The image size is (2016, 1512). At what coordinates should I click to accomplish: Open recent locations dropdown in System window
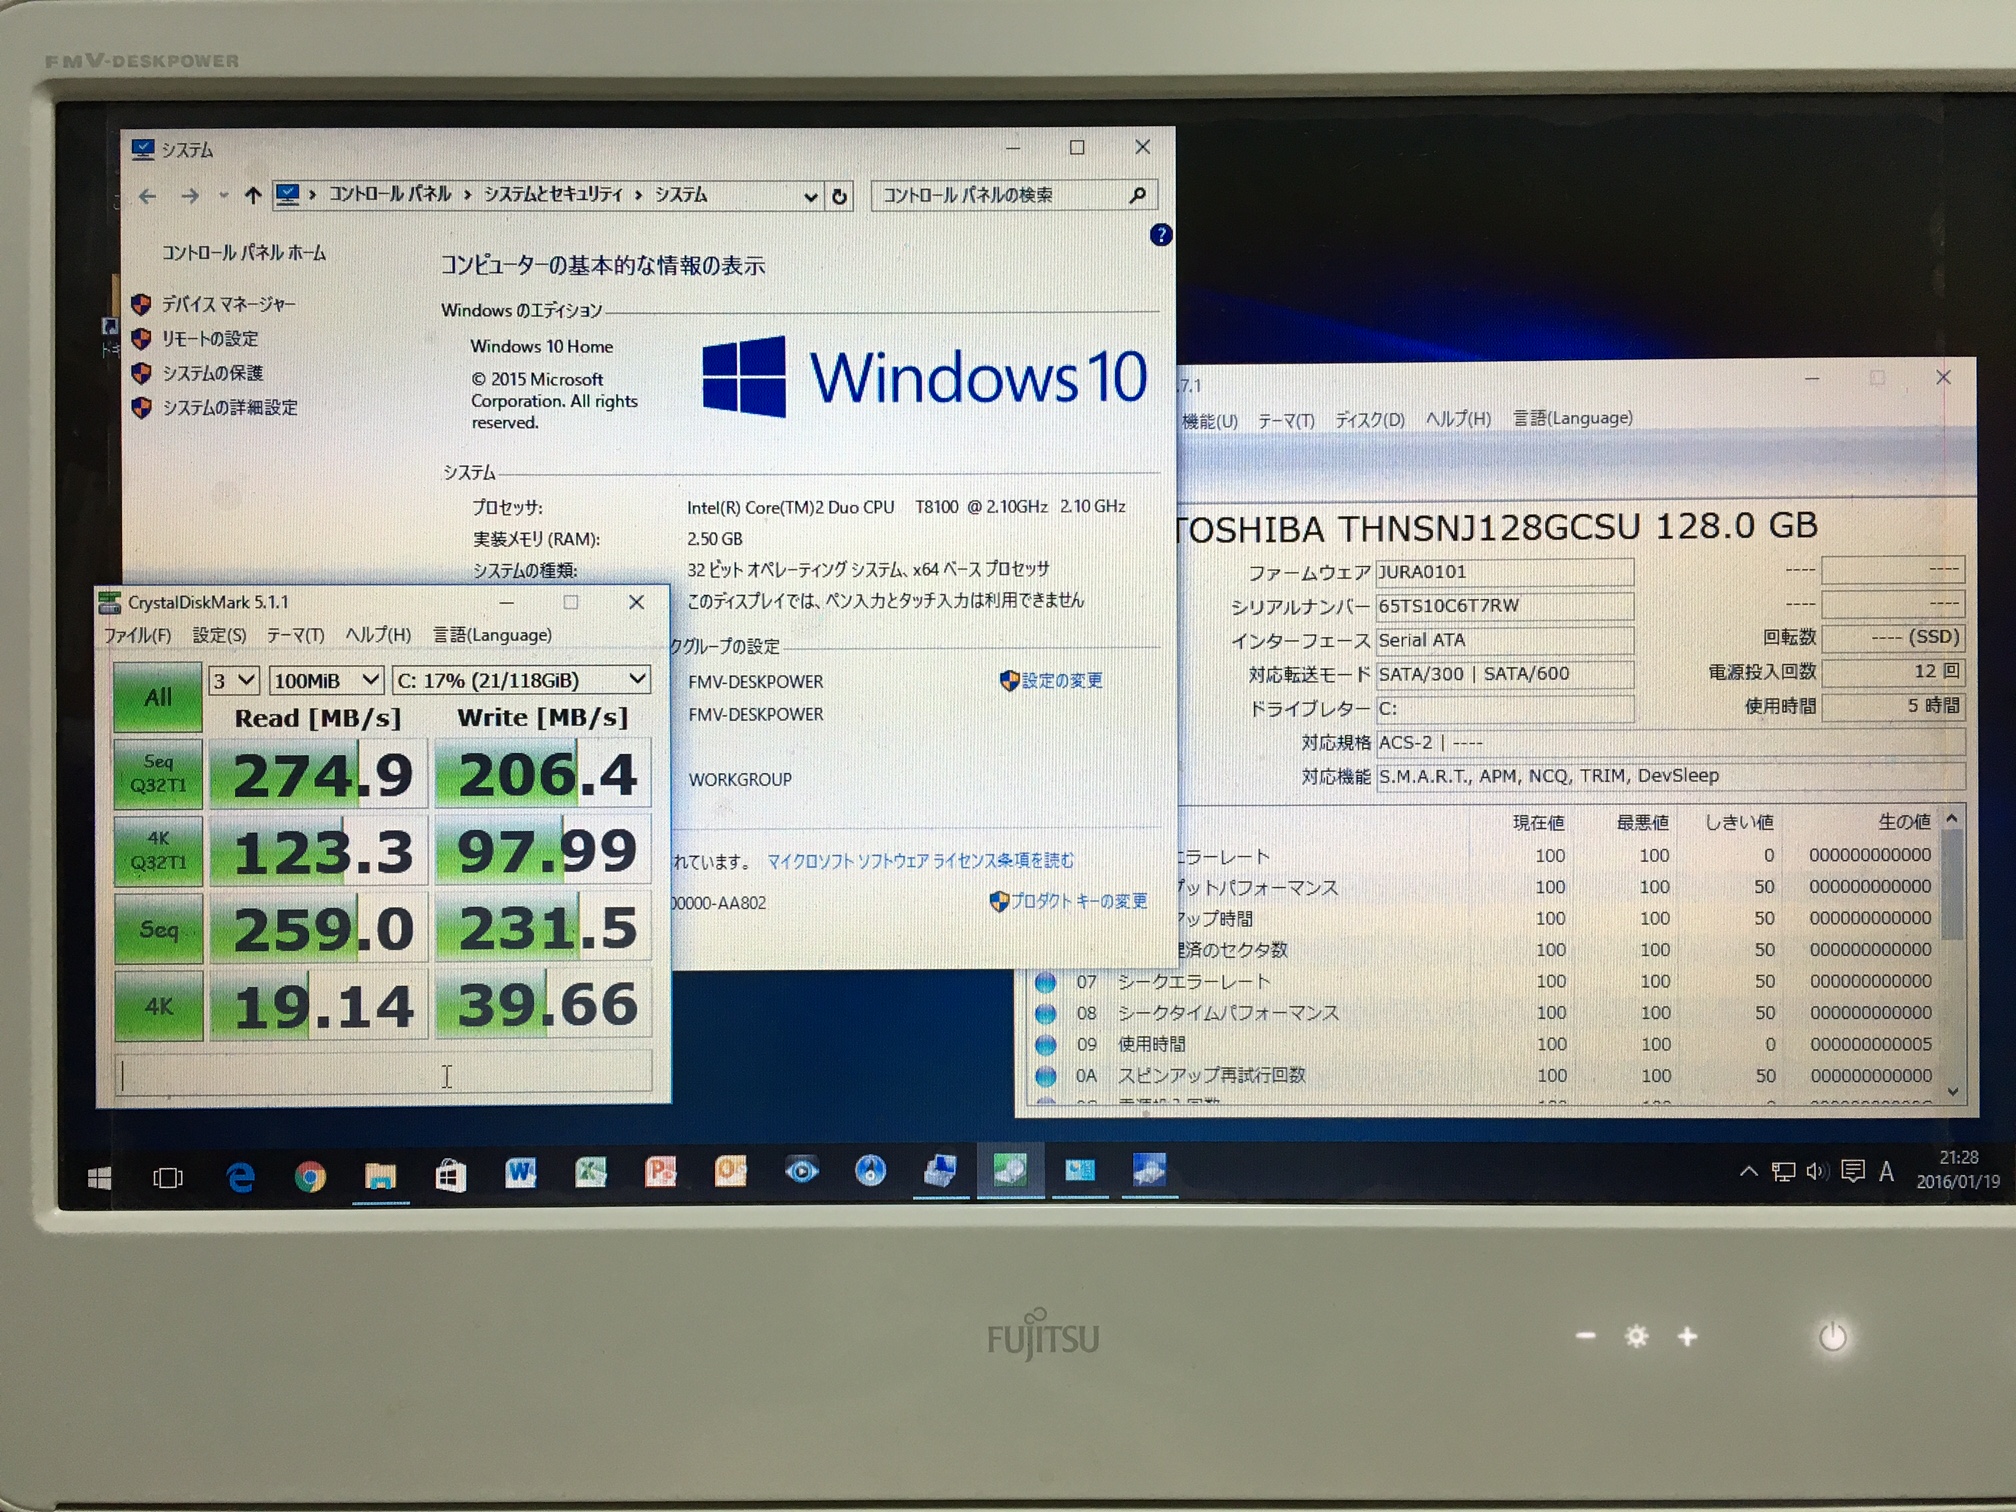(223, 196)
